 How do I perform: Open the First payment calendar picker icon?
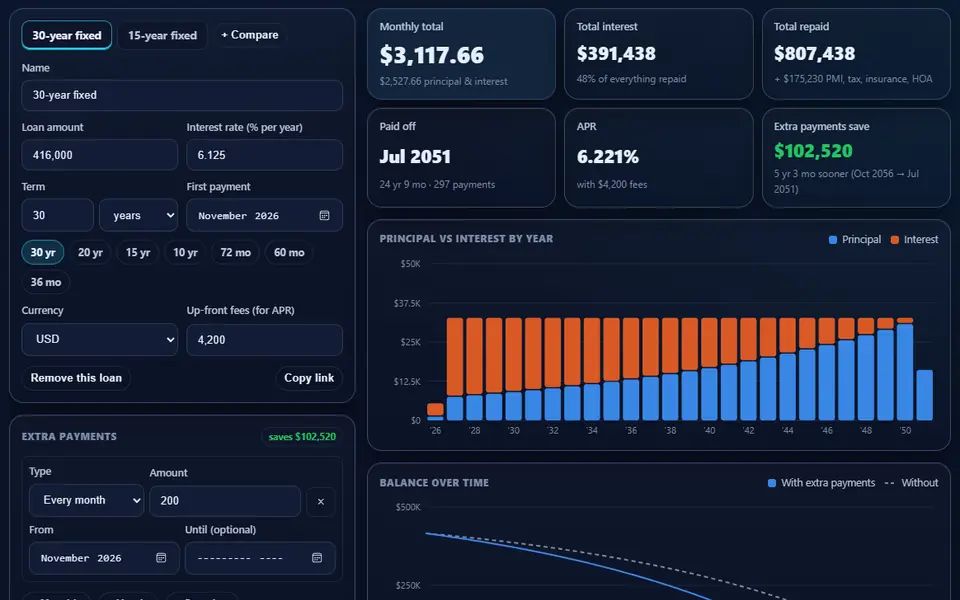(324, 216)
